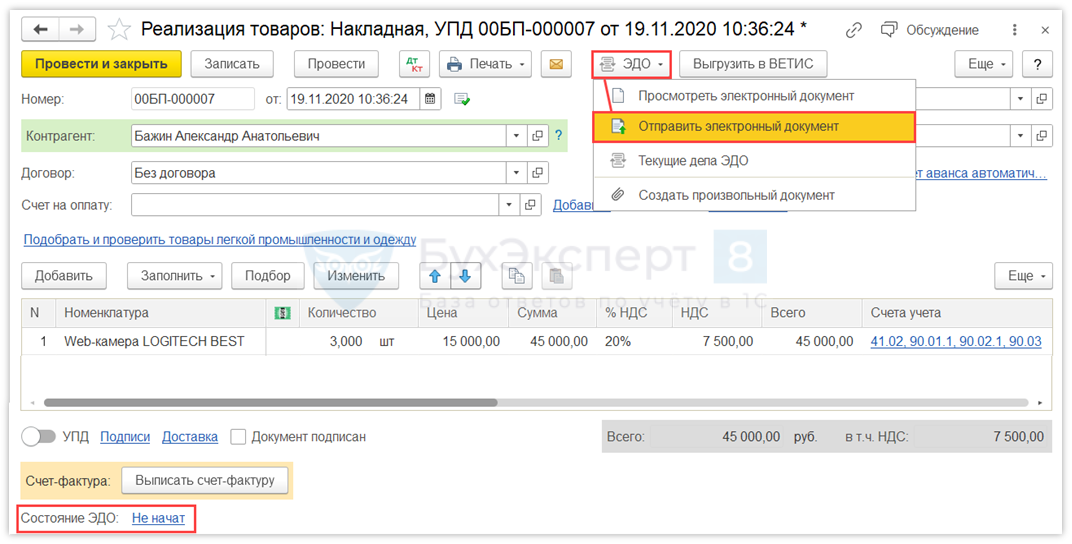Open the Заполнить dropdown button

(x=174, y=276)
